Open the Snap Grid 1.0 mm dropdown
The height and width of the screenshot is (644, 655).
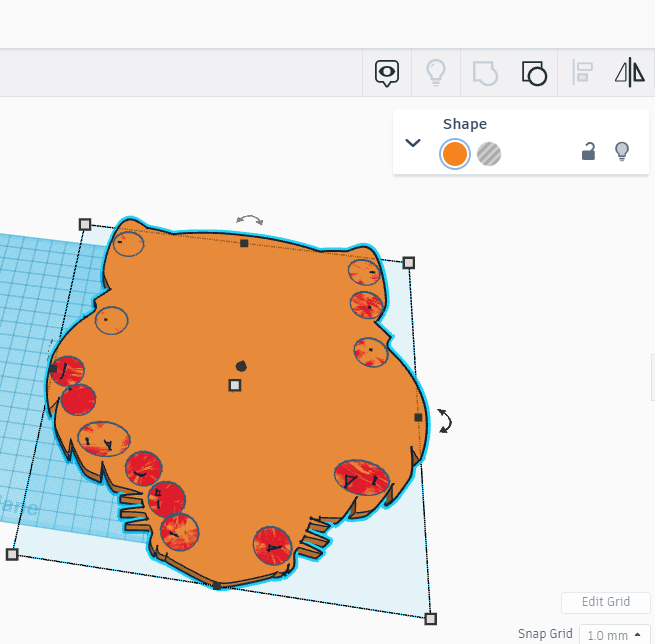(x=614, y=635)
